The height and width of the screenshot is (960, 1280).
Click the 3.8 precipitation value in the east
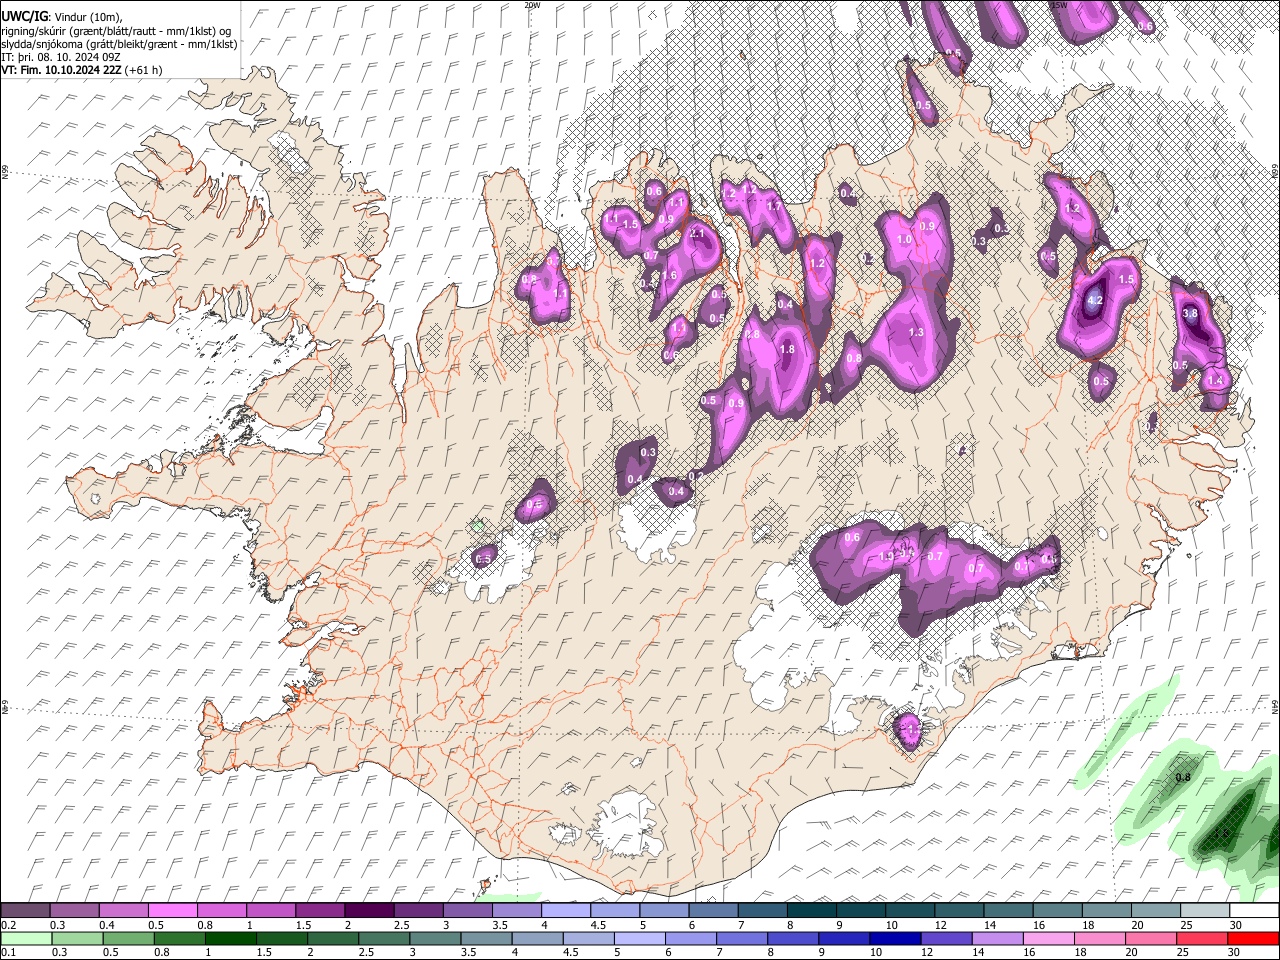click(x=1190, y=313)
